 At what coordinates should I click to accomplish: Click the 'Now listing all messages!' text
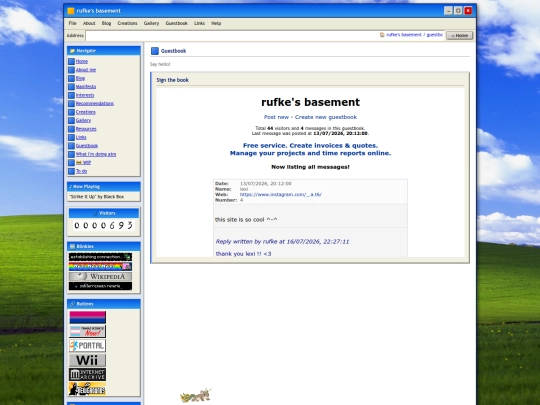[x=310, y=167]
